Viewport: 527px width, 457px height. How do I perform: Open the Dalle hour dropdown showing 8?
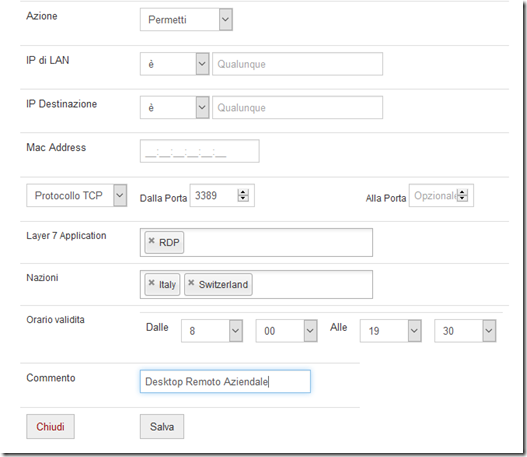coord(212,331)
